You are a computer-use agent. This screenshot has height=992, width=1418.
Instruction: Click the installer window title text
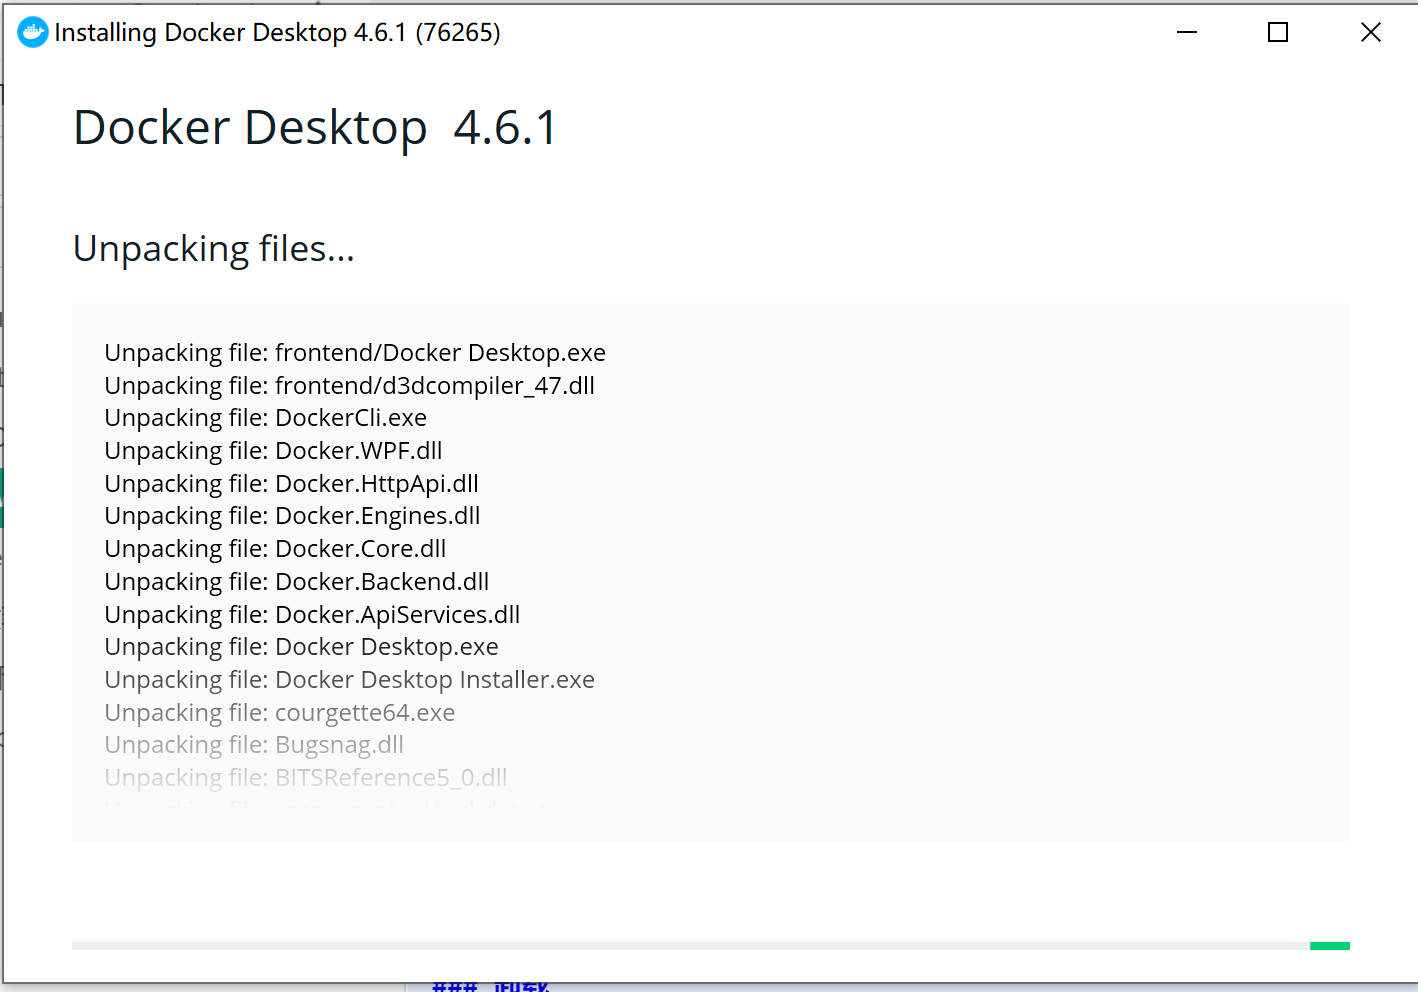pyautogui.click(x=277, y=33)
